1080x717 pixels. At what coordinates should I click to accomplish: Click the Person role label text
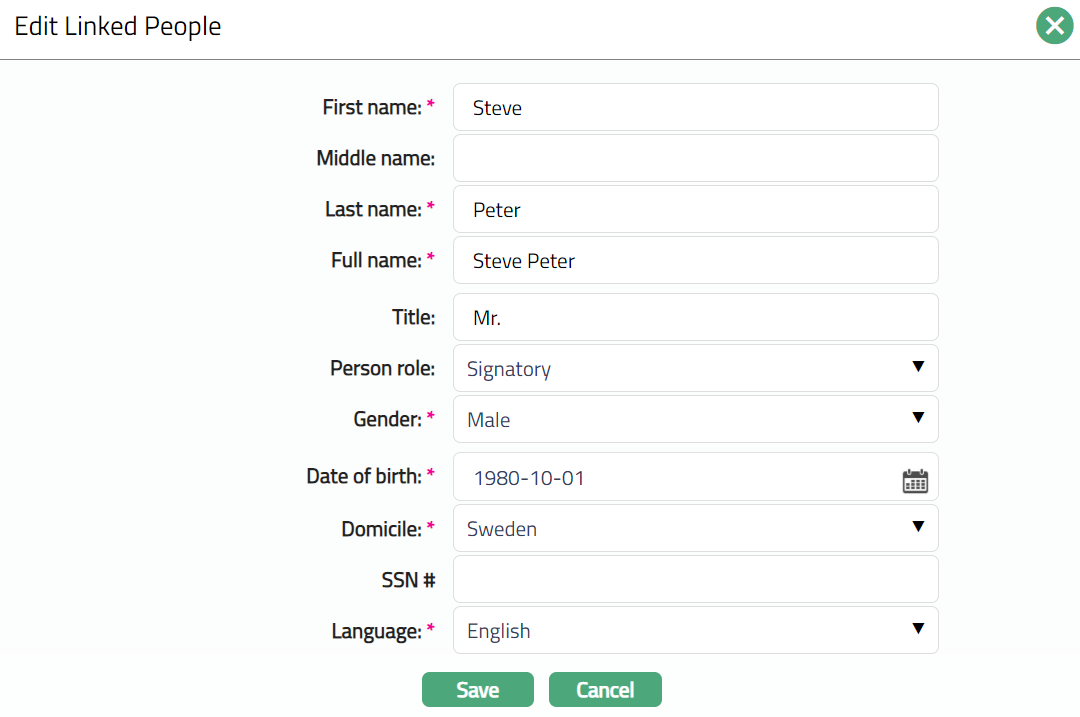(x=382, y=368)
